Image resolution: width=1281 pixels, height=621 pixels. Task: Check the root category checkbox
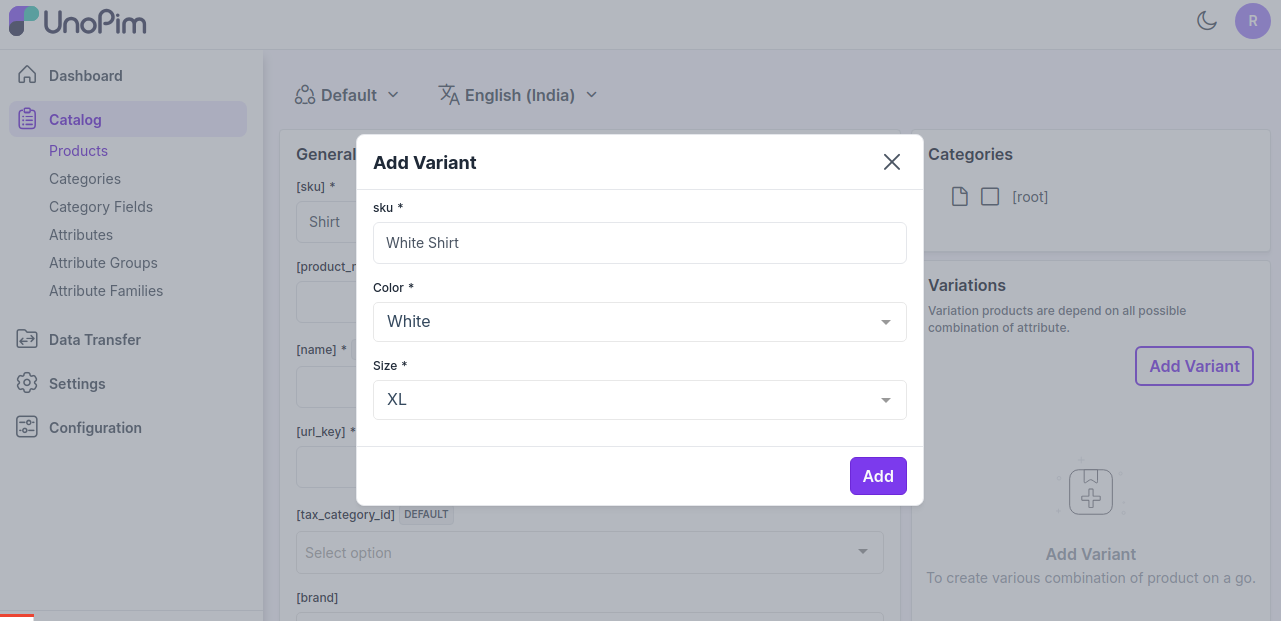990,197
